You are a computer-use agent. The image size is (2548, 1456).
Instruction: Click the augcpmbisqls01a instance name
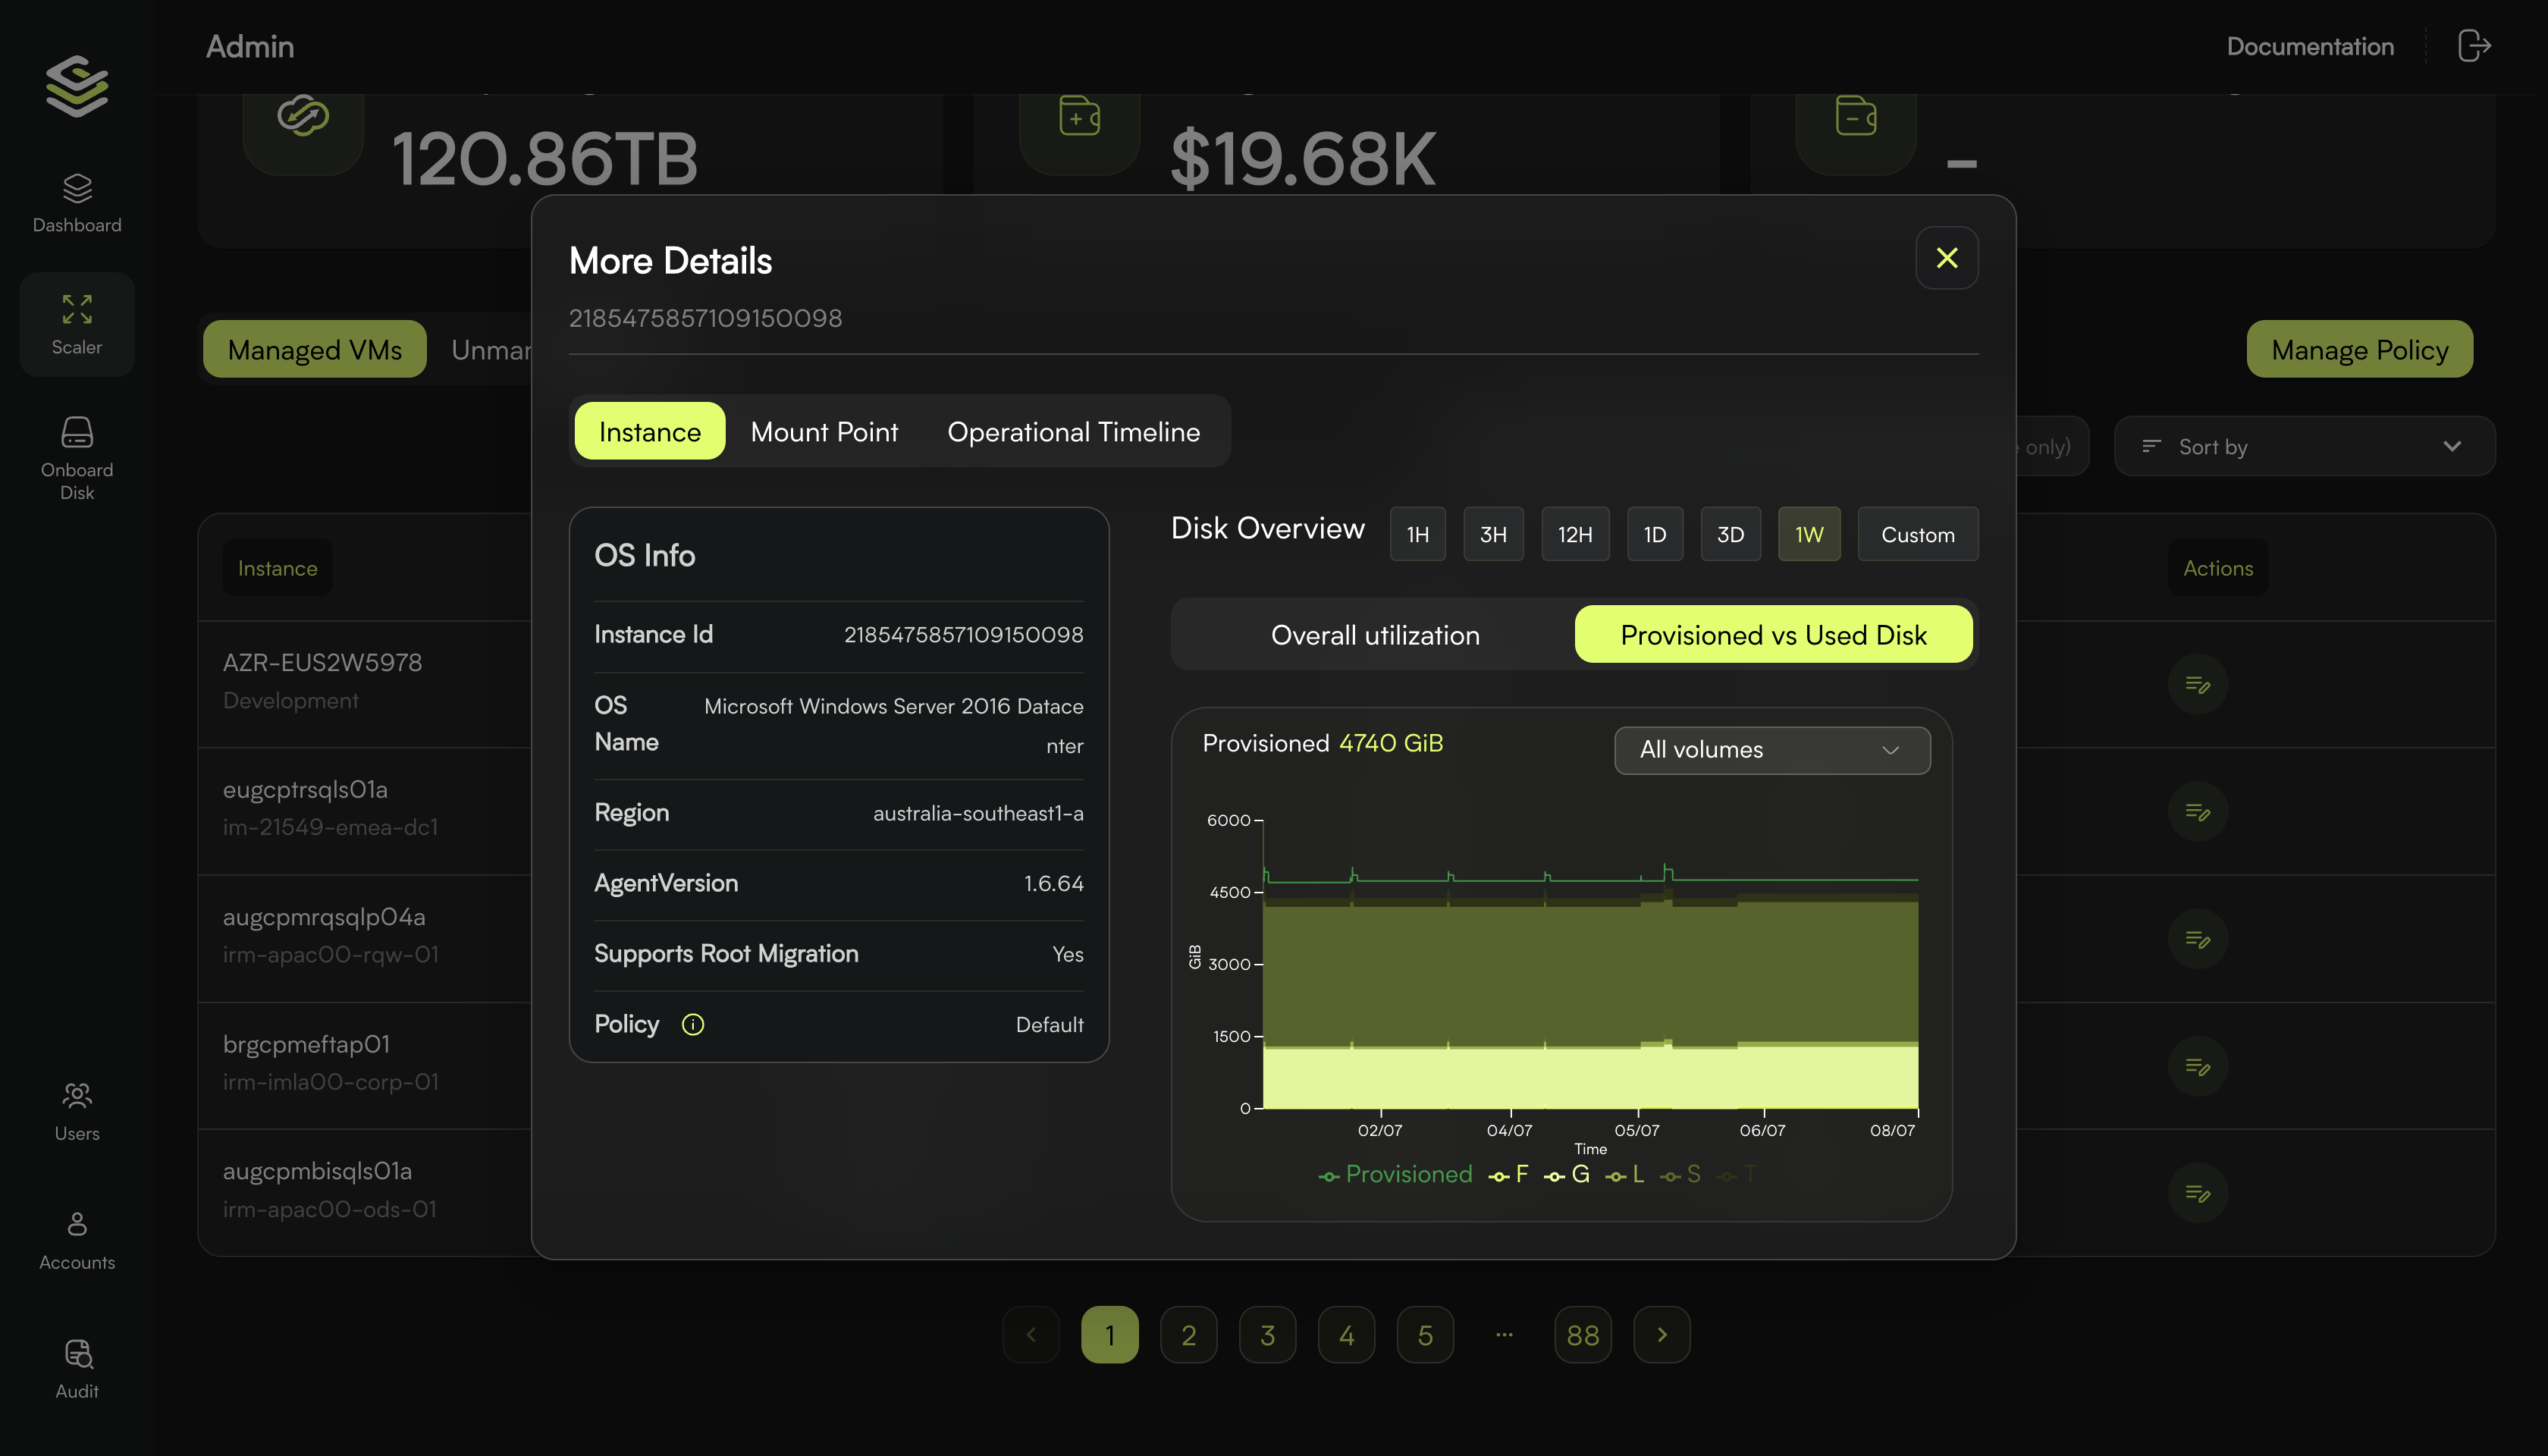[x=317, y=1170]
